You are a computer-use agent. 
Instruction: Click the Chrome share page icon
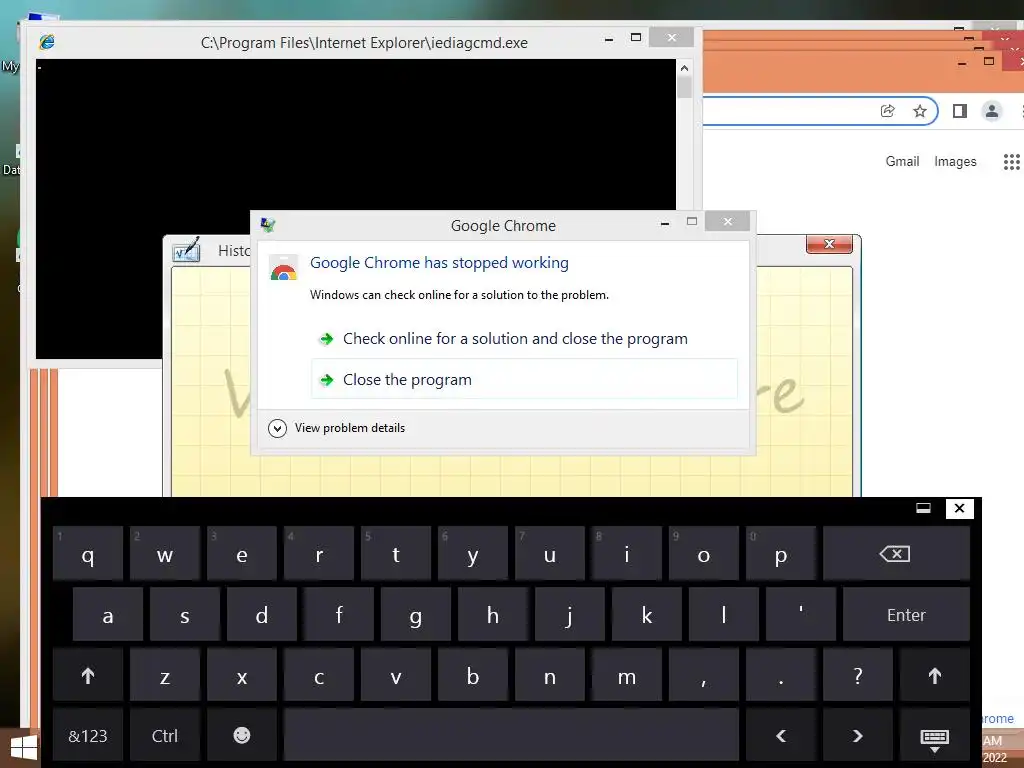pyautogui.click(x=888, y=111)
